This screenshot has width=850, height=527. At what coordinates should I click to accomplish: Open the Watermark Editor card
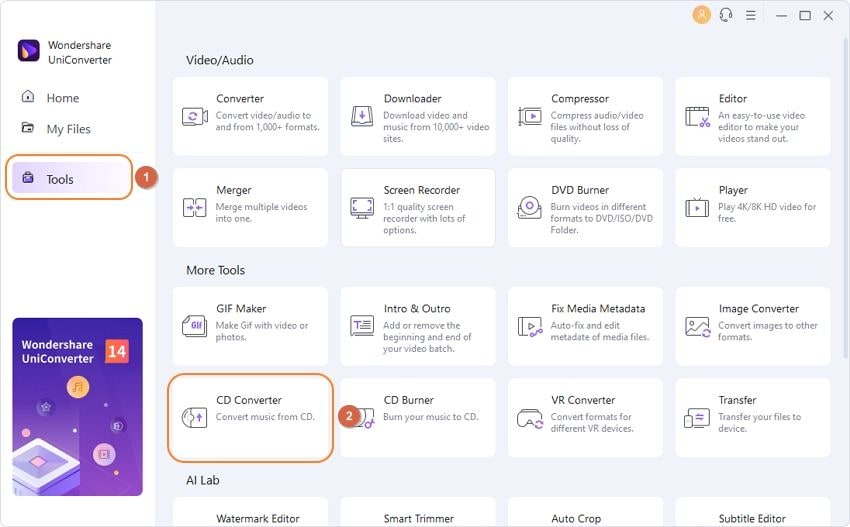pyautogui.click(x=250, y=512)
